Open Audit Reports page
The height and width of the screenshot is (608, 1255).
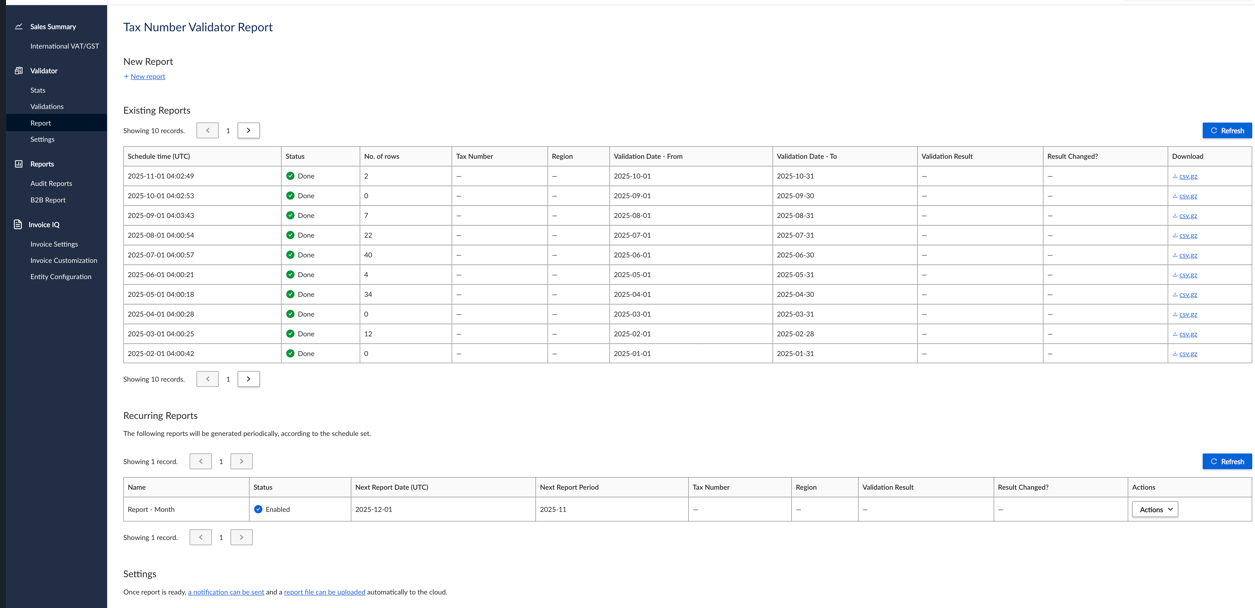click(x=51, y=183)
